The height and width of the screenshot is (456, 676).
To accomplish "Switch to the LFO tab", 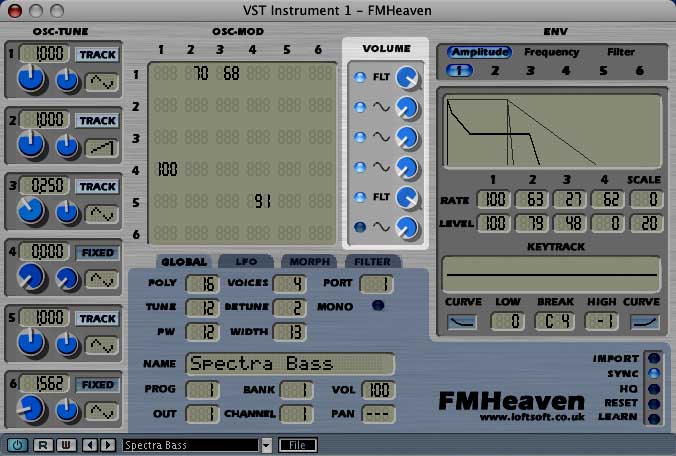I will tap(246, 262).
